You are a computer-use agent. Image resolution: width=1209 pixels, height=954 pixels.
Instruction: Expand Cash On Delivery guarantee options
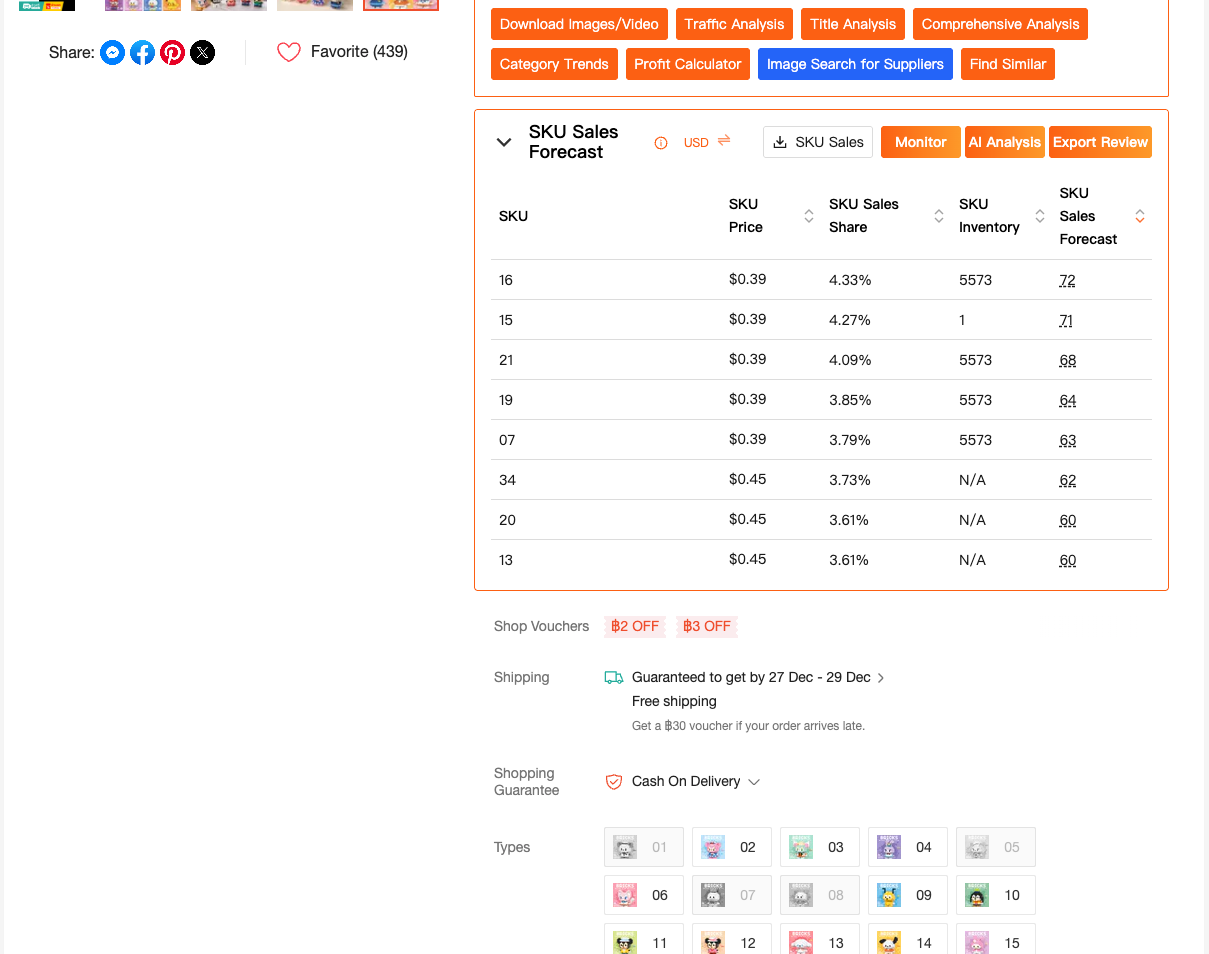[x=754, y=782]
